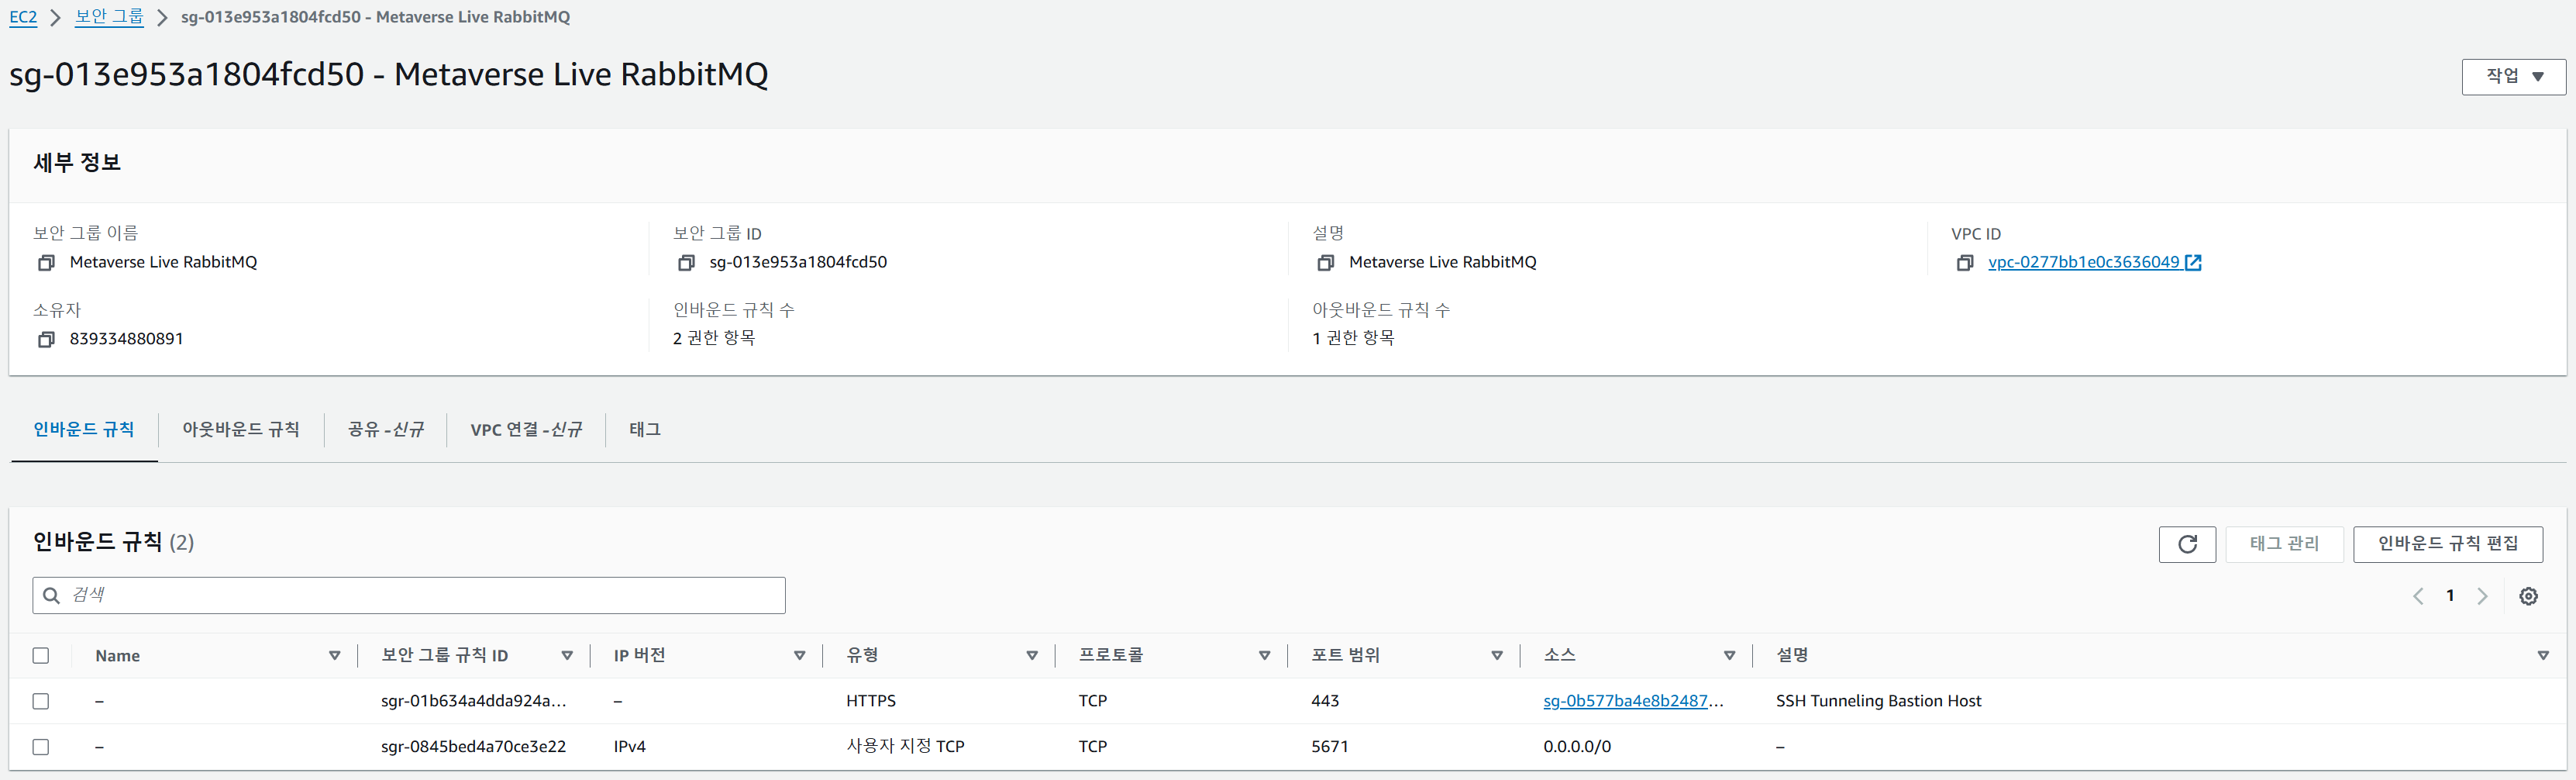Open the vpc-0277bb1e0c3636049 link

pos(2083,263)
